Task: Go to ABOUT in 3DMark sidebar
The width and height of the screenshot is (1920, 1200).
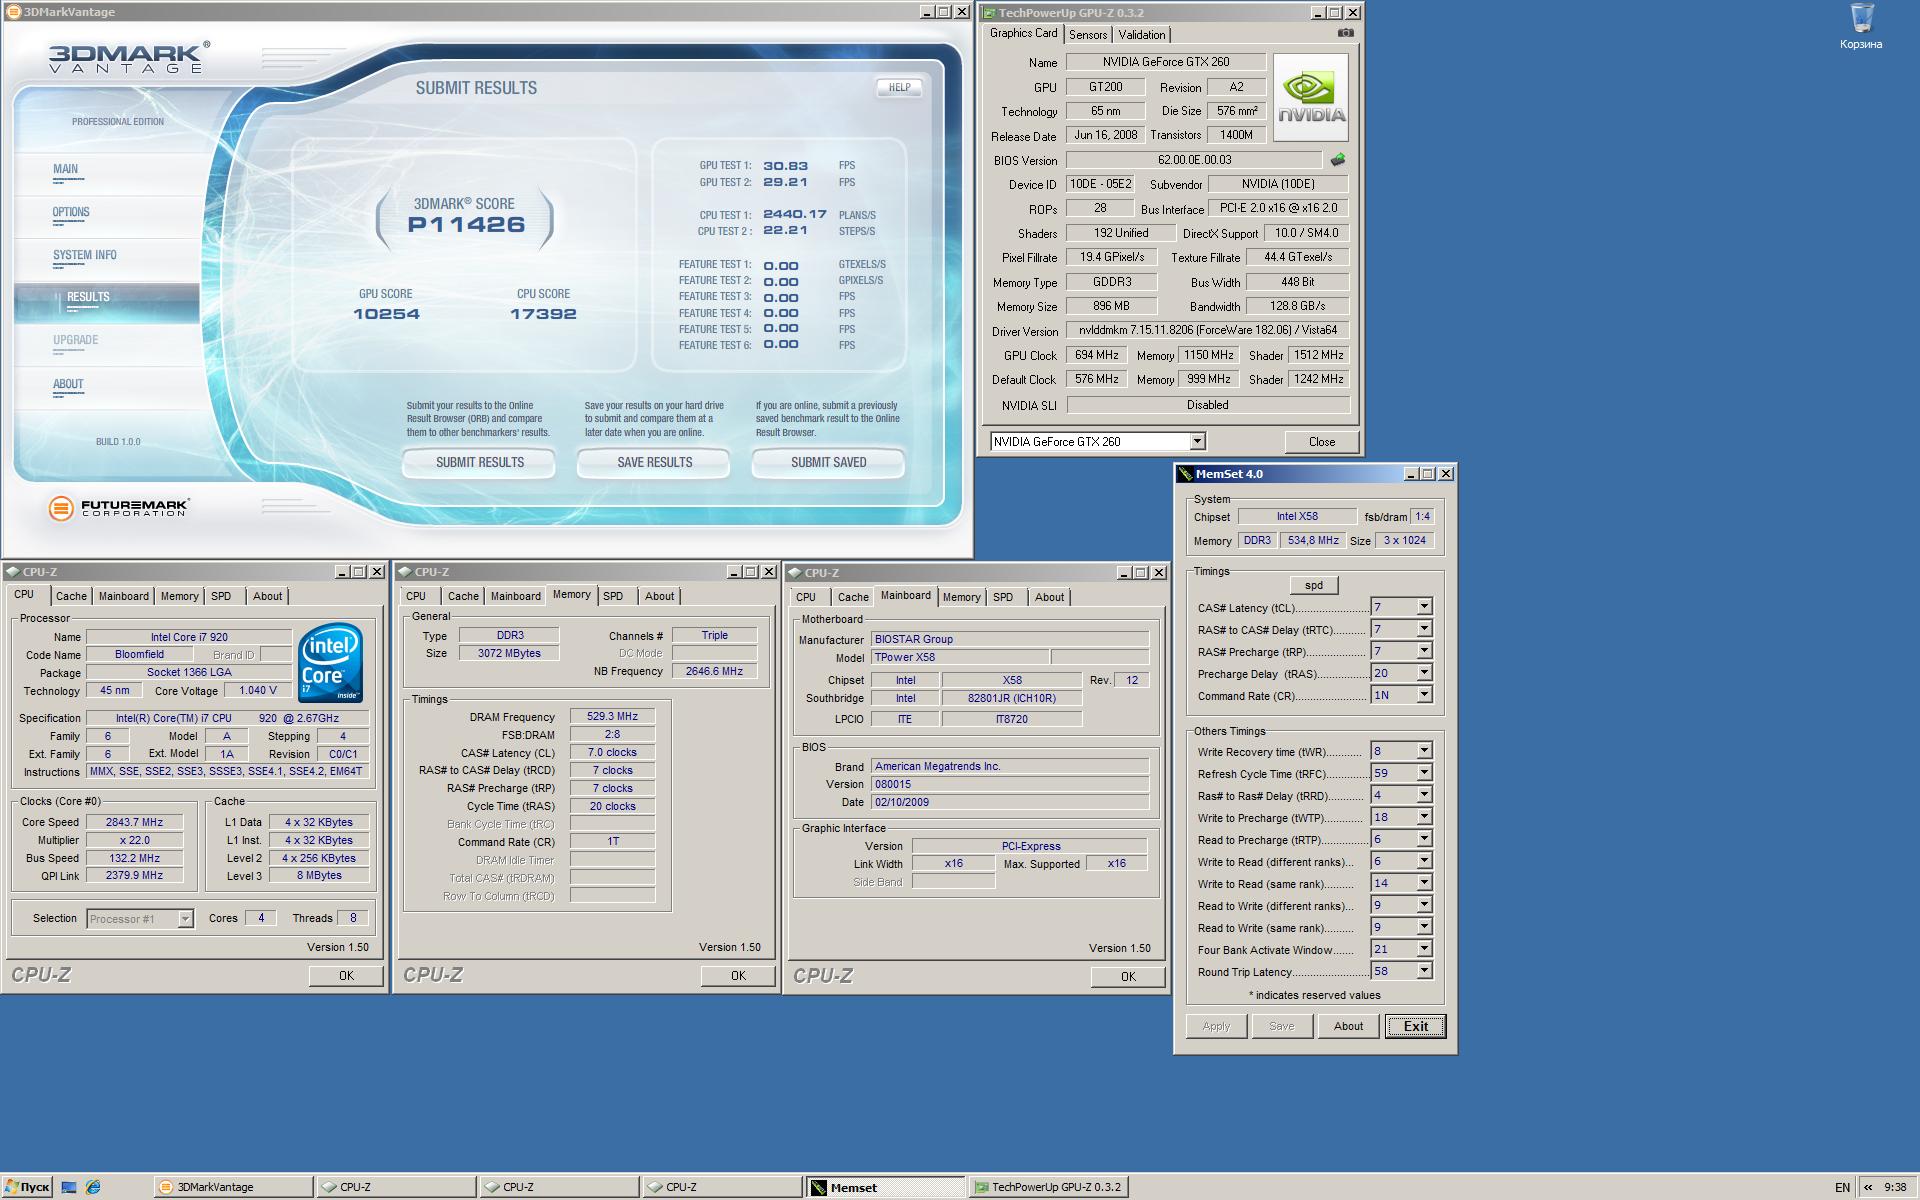Action: point(68,384)
